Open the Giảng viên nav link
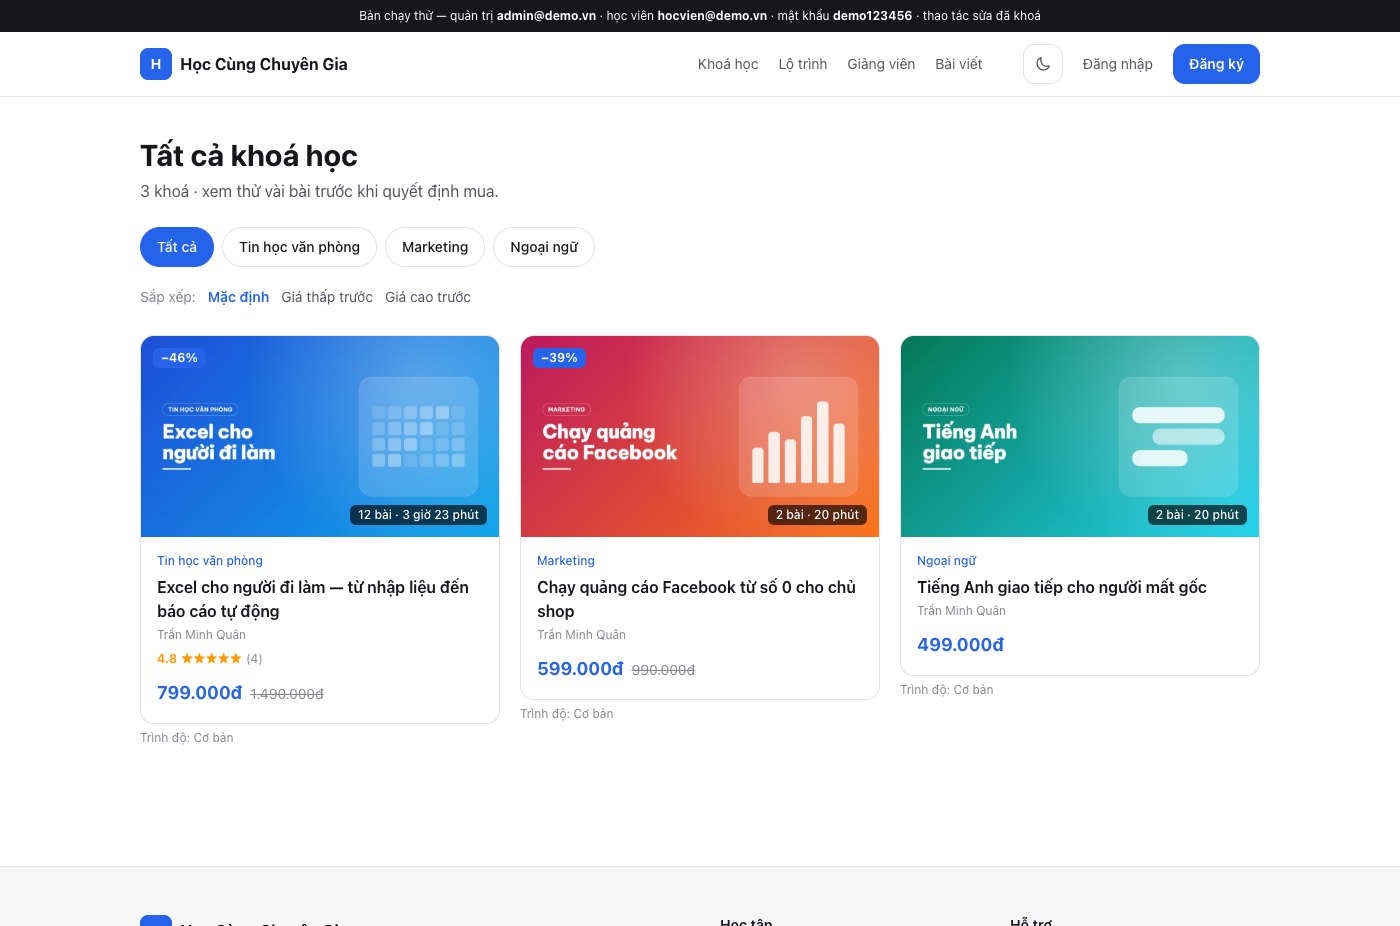The image size is (1400, 926). (x=881, y=64)
